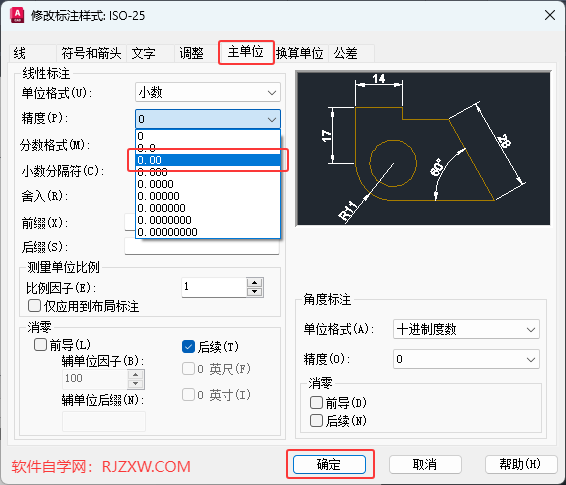The height and width of the screenshot is (485, 566).
Task: Uncheck the 后续(T) checkbox
Action: click(210, 347)
